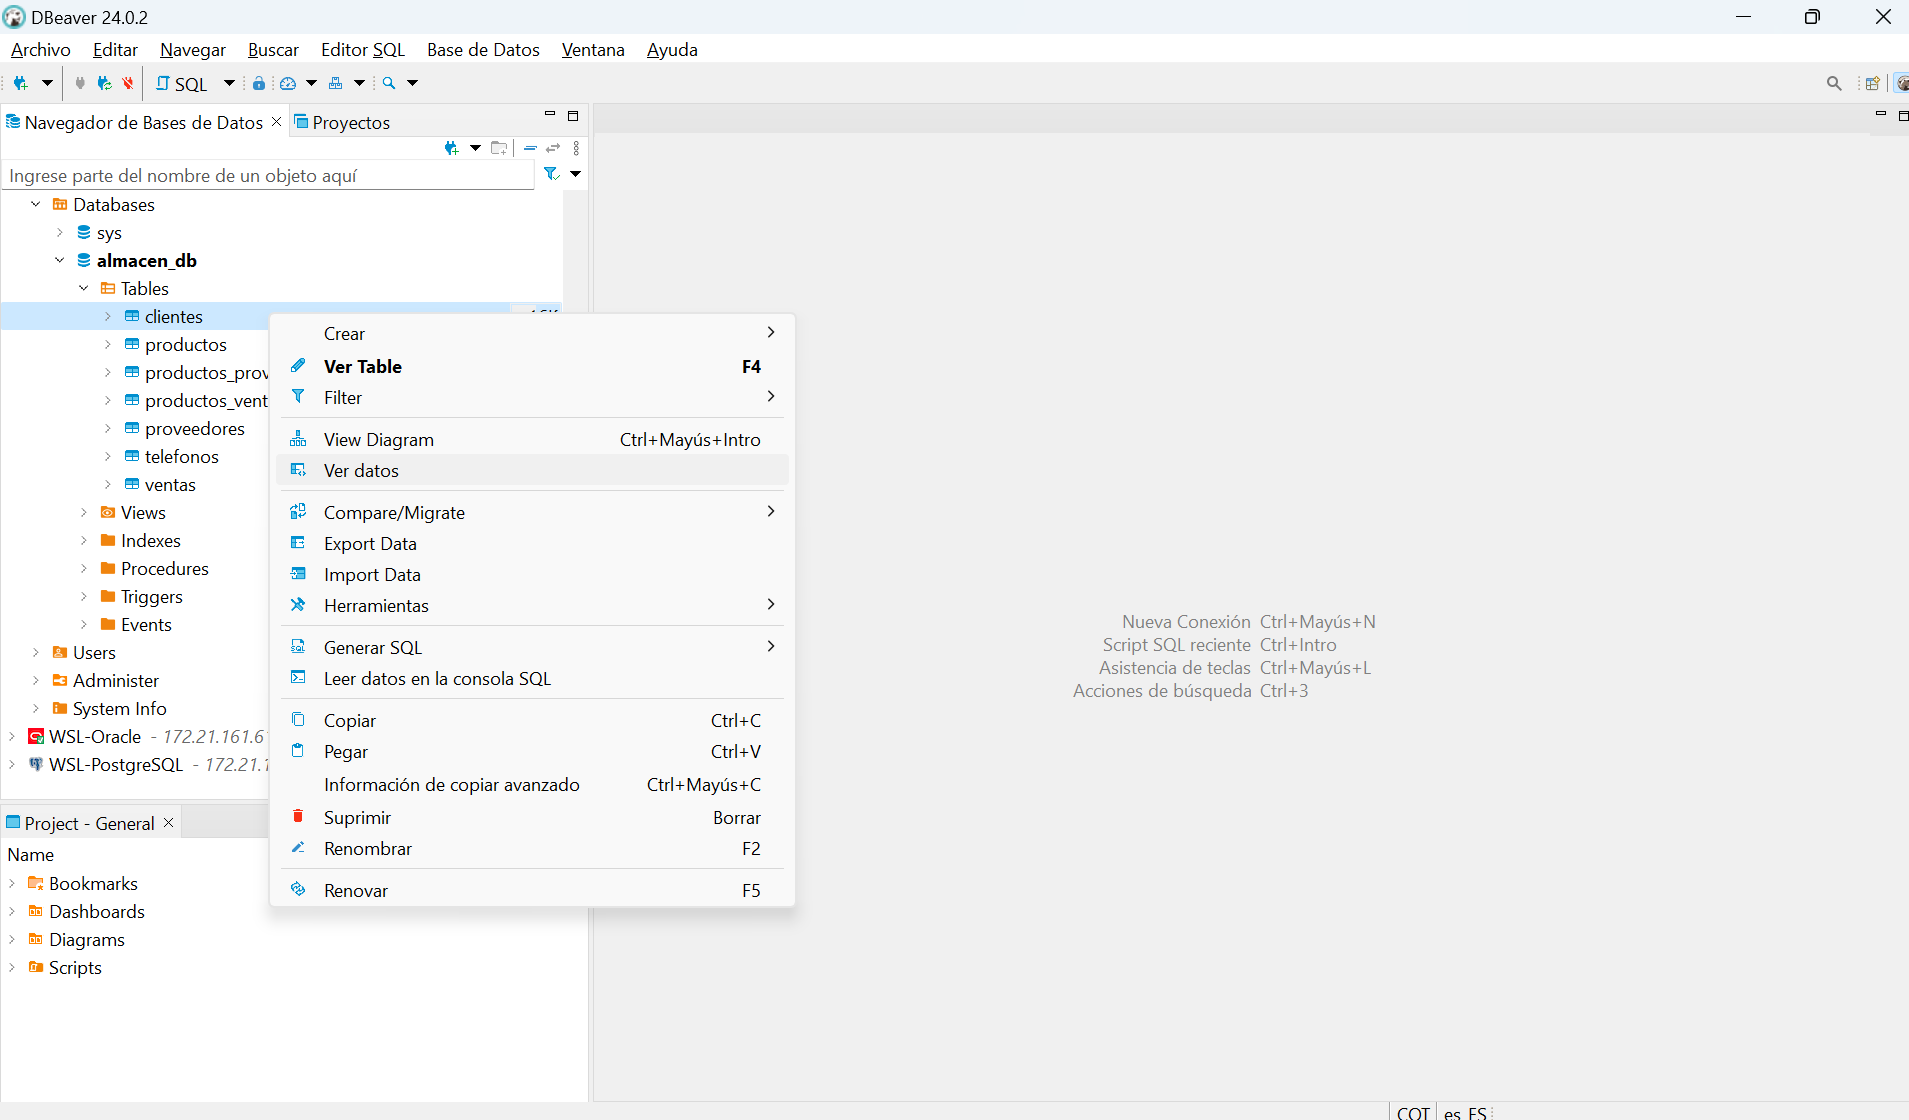Open the Herramientas submenu

point(532,605)
